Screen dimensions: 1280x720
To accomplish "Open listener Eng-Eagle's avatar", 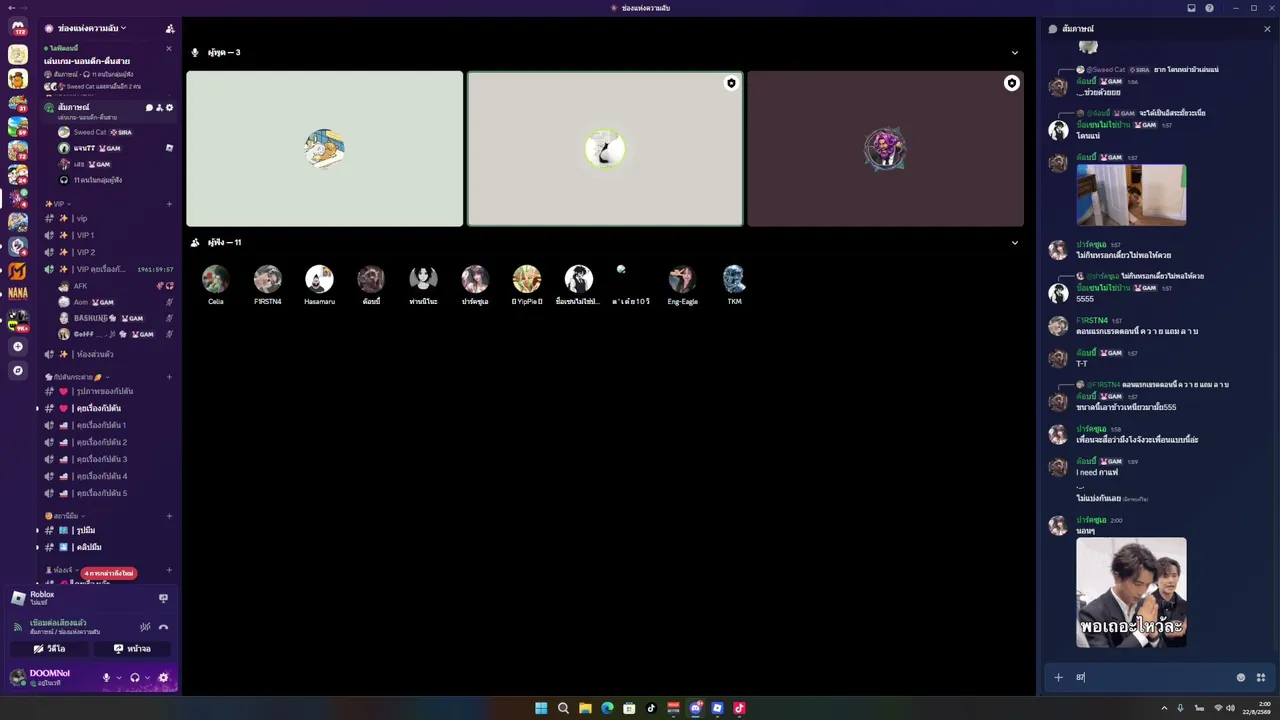I will point(683,279).
